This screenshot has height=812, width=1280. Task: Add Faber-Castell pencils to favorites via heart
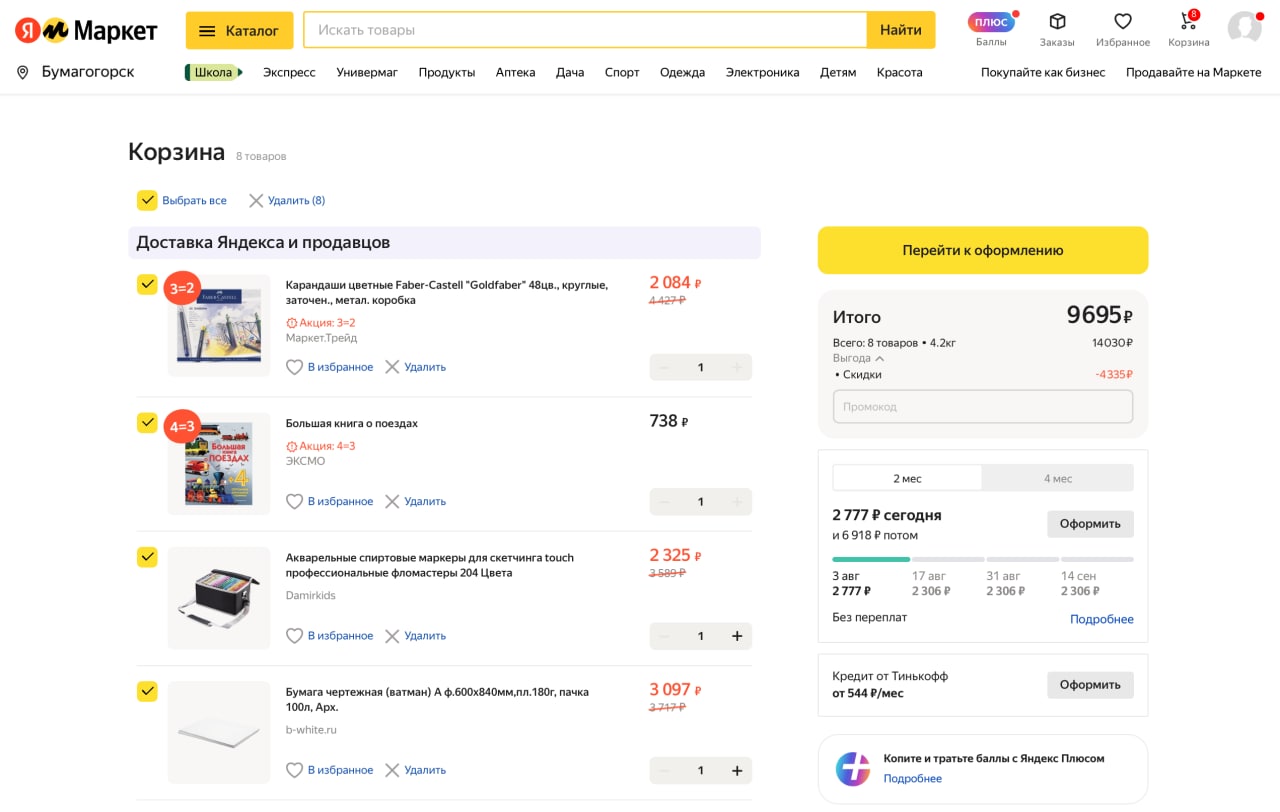click(294, 367)
